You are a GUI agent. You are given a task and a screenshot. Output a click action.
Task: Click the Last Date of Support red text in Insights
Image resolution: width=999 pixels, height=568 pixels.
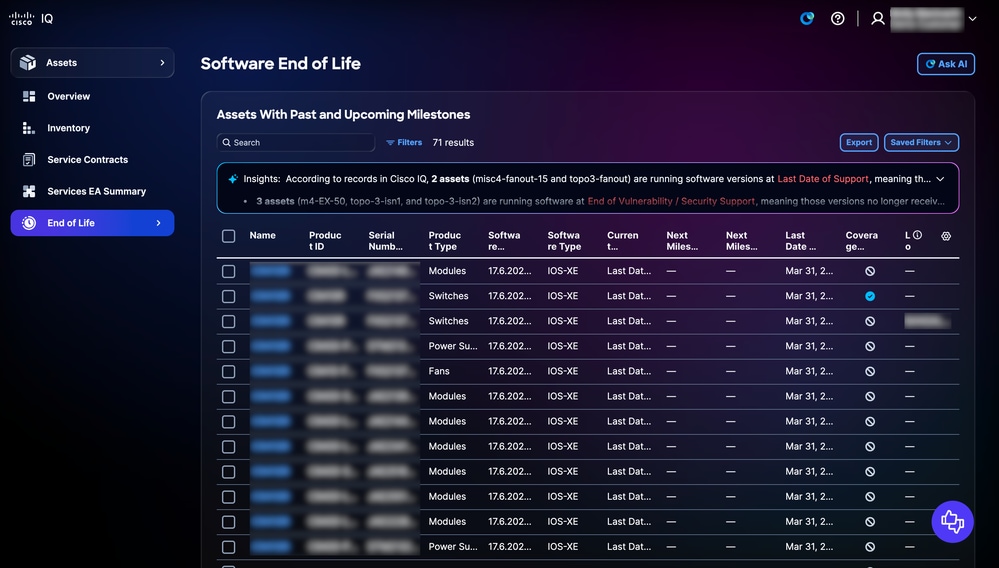(x=823, y=179)
